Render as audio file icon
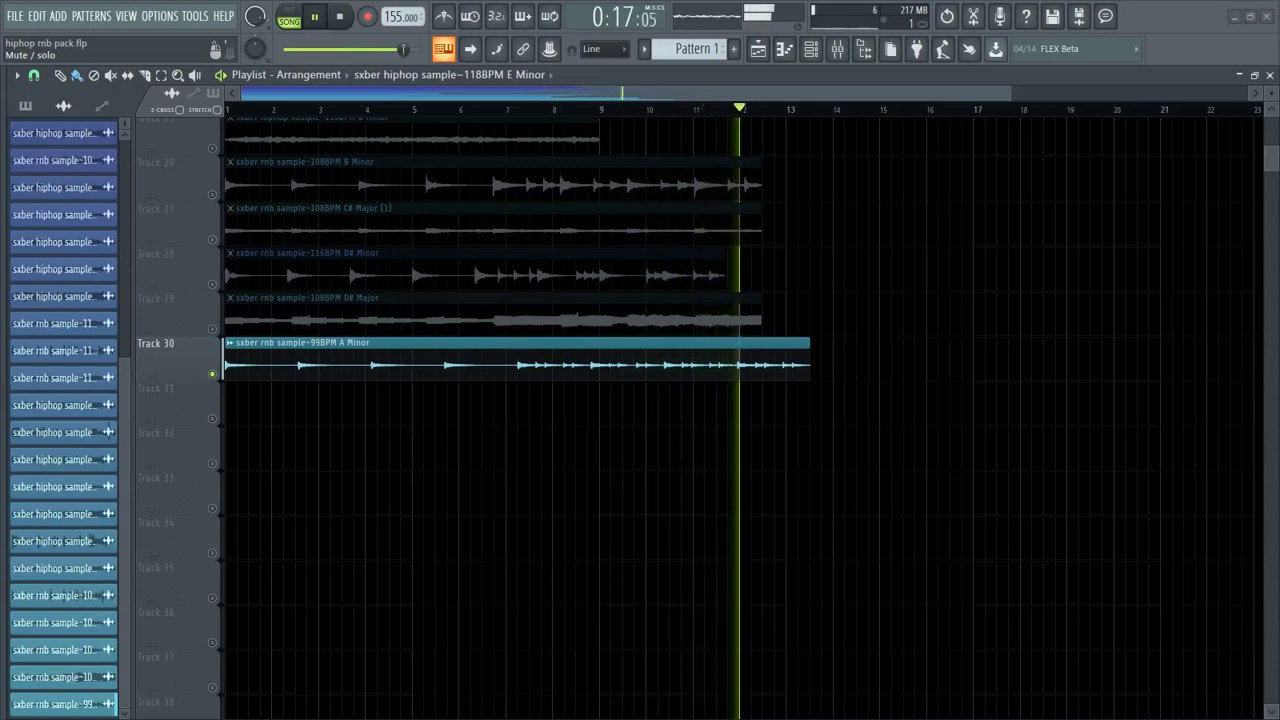The height and width of the screenshot is (720, 1280). 1079,16
